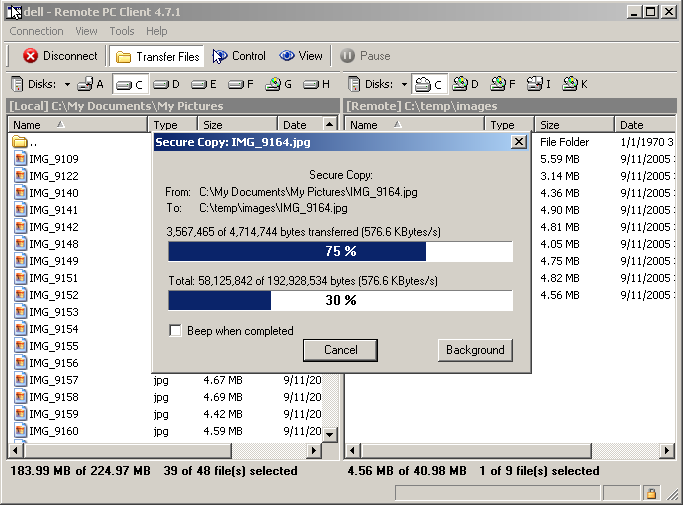Click the local horizontal scrollbar left arrow
The width and height of the screenshot is (683, 505).
(x=16, y=451)
